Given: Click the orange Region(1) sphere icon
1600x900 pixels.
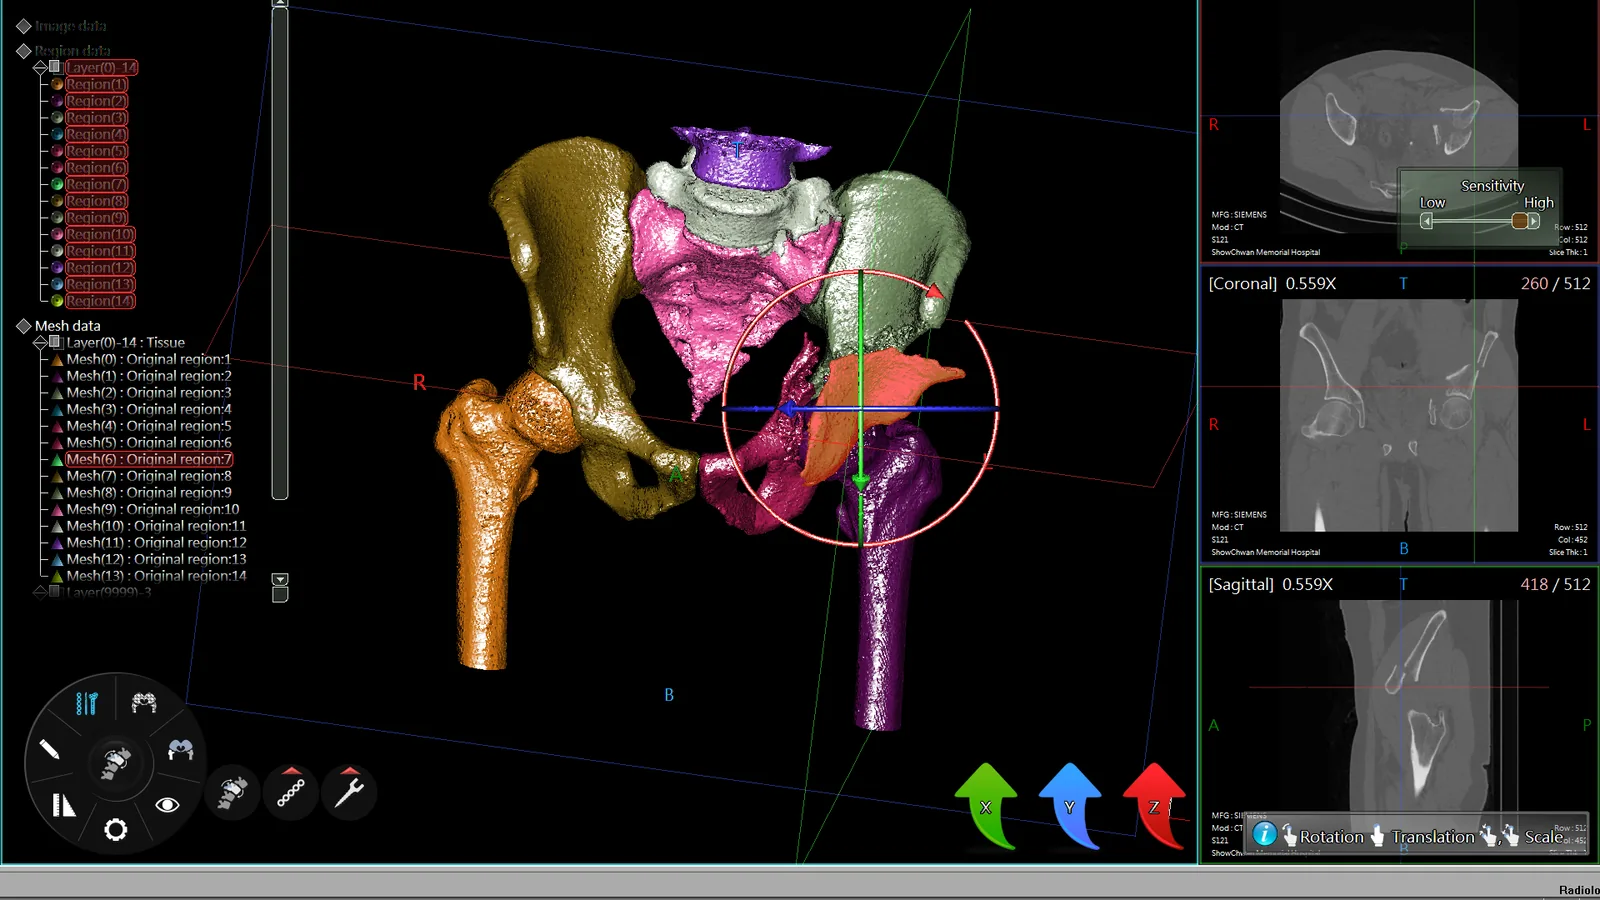Looking at the screenshot, I should coord(57,84).
